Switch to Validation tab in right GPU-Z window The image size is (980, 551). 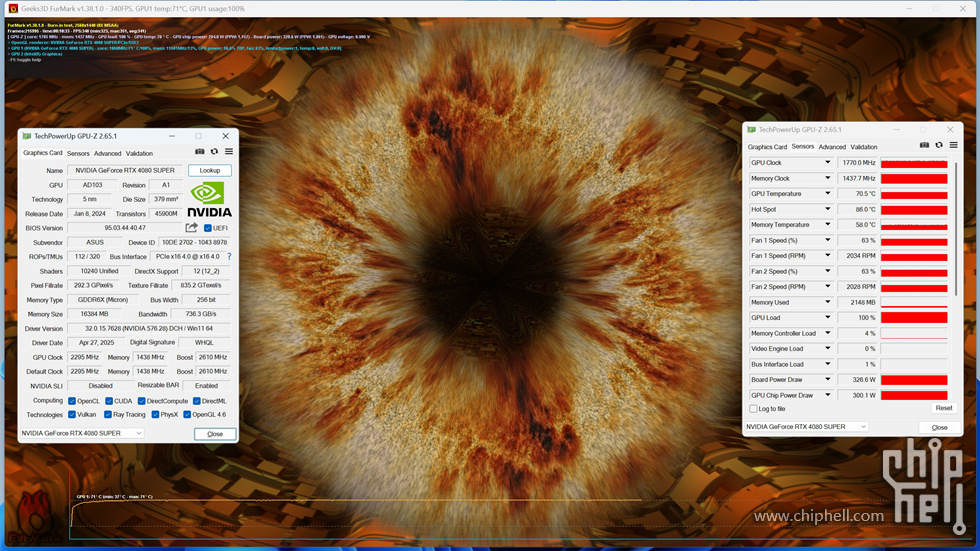tap(864, 147)
